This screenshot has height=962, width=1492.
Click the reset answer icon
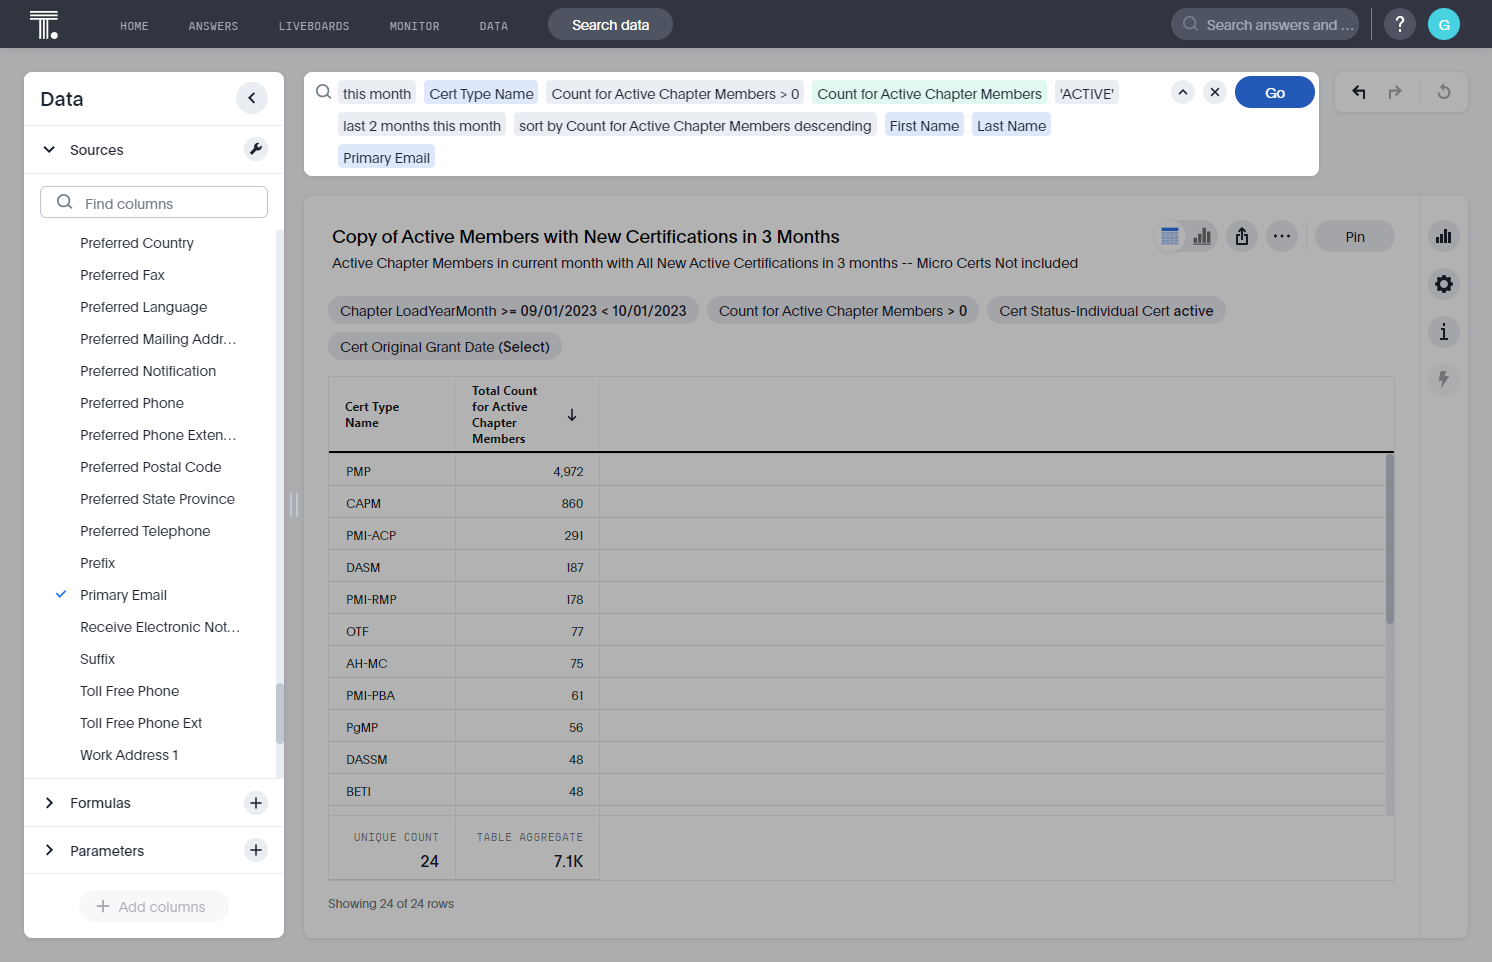click(1444, 92)
